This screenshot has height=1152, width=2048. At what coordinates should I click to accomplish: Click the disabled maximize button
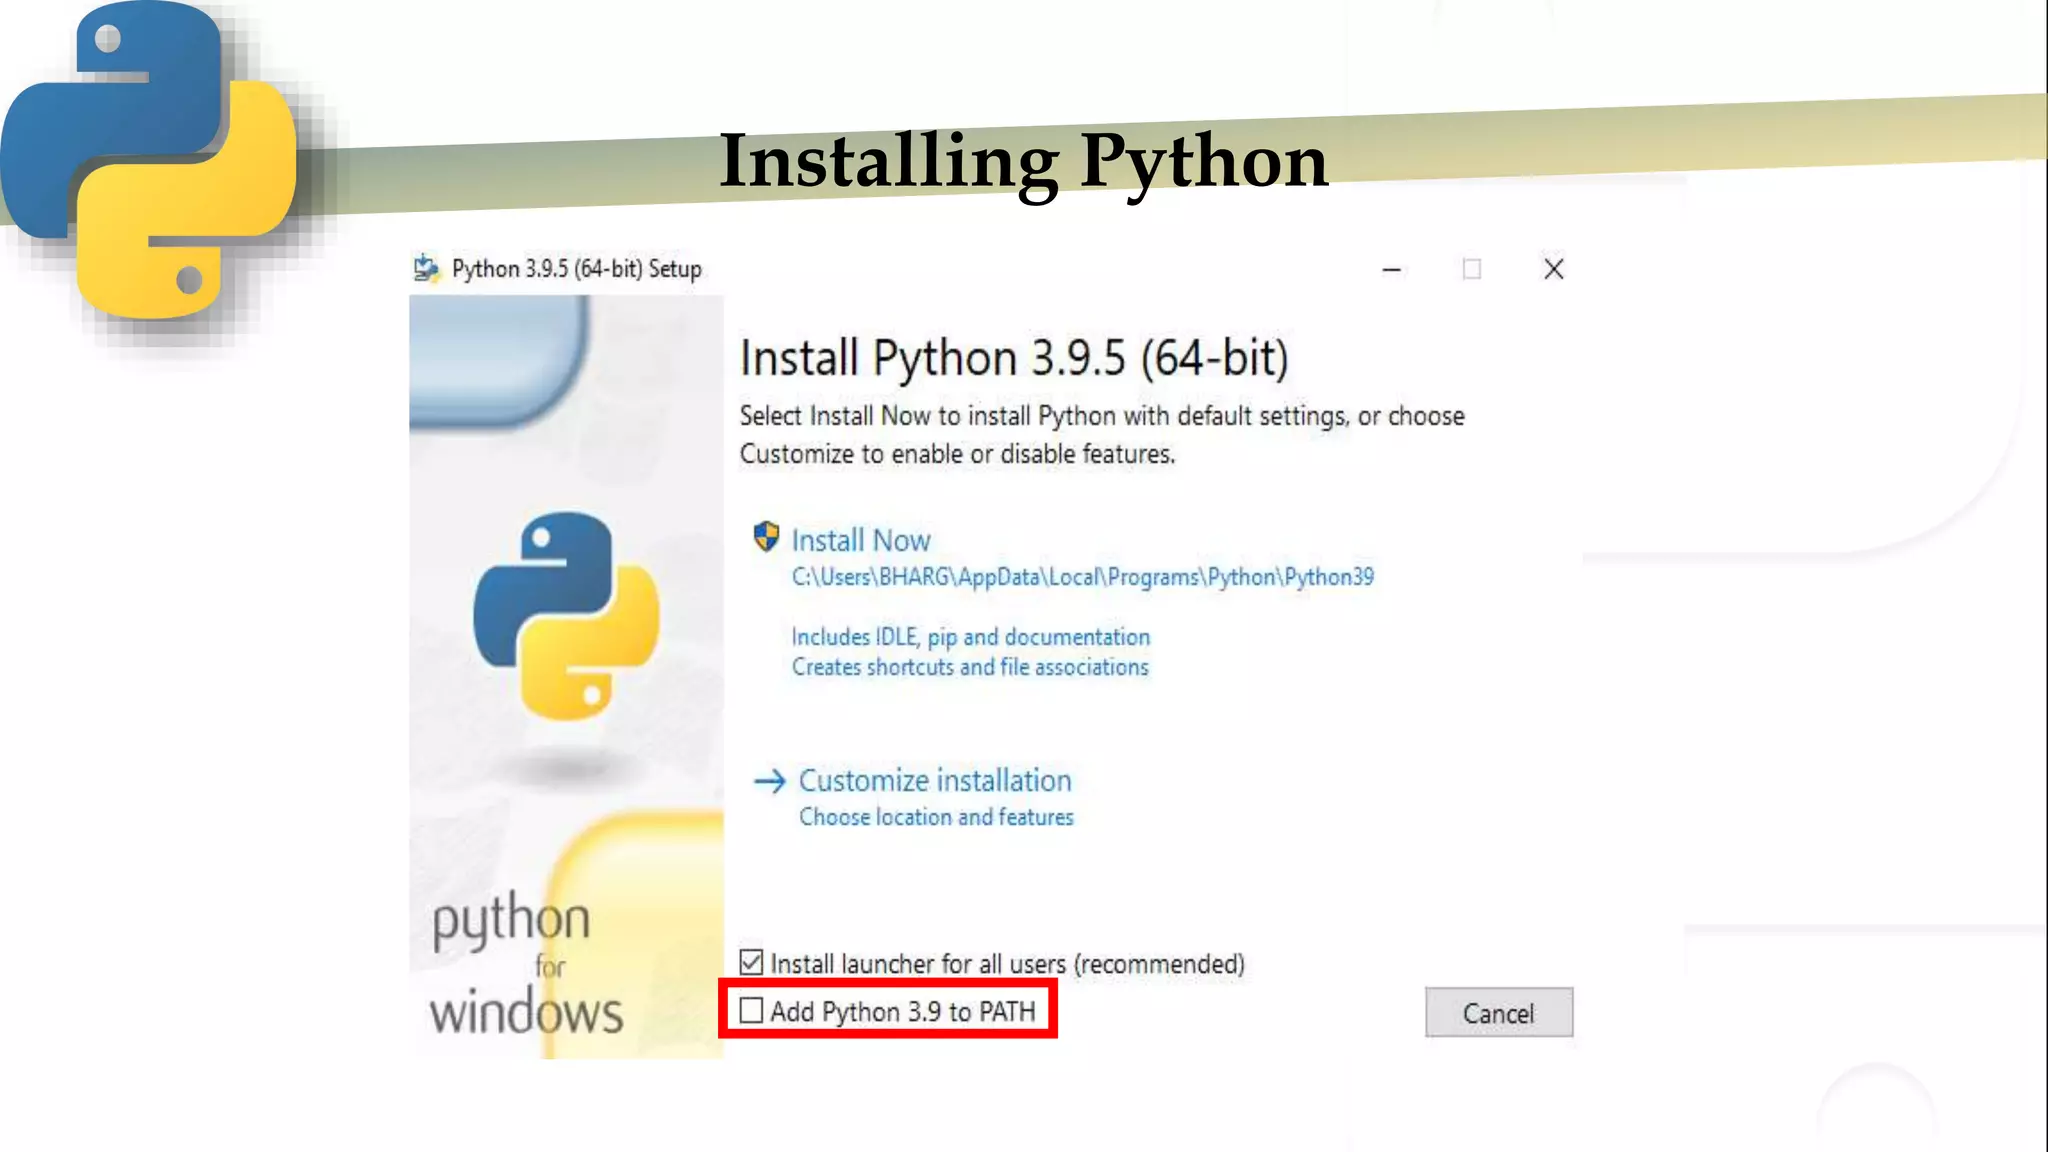[1471, 269]
